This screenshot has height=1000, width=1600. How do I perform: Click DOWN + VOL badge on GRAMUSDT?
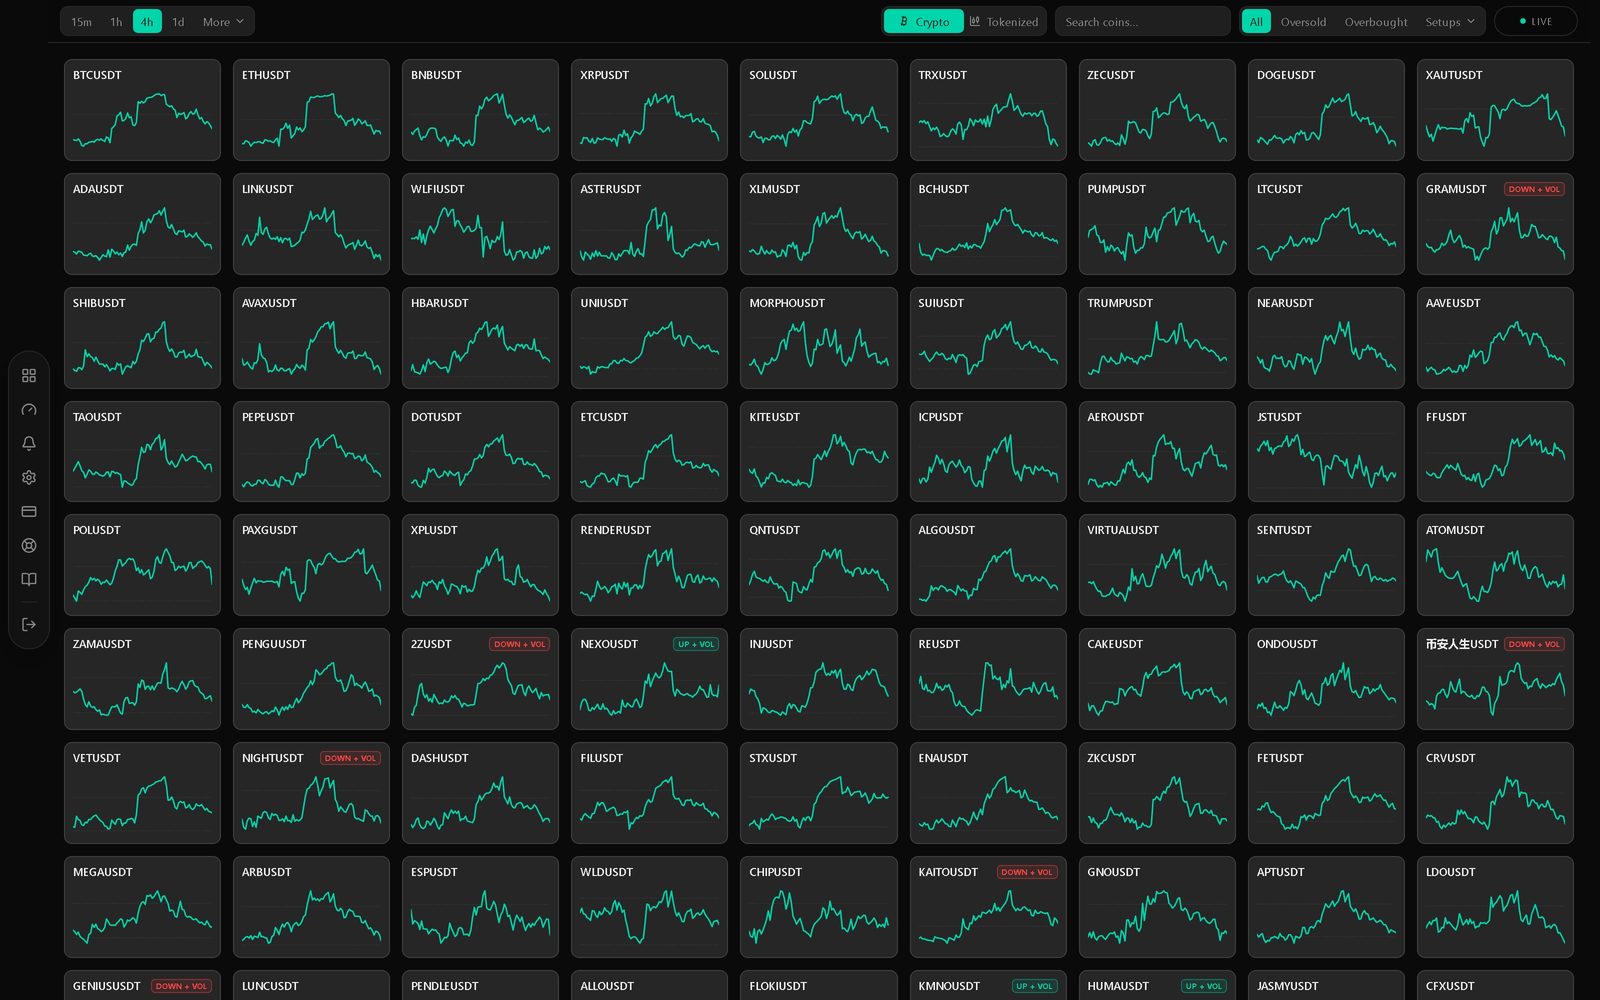tap(1534, 189)
